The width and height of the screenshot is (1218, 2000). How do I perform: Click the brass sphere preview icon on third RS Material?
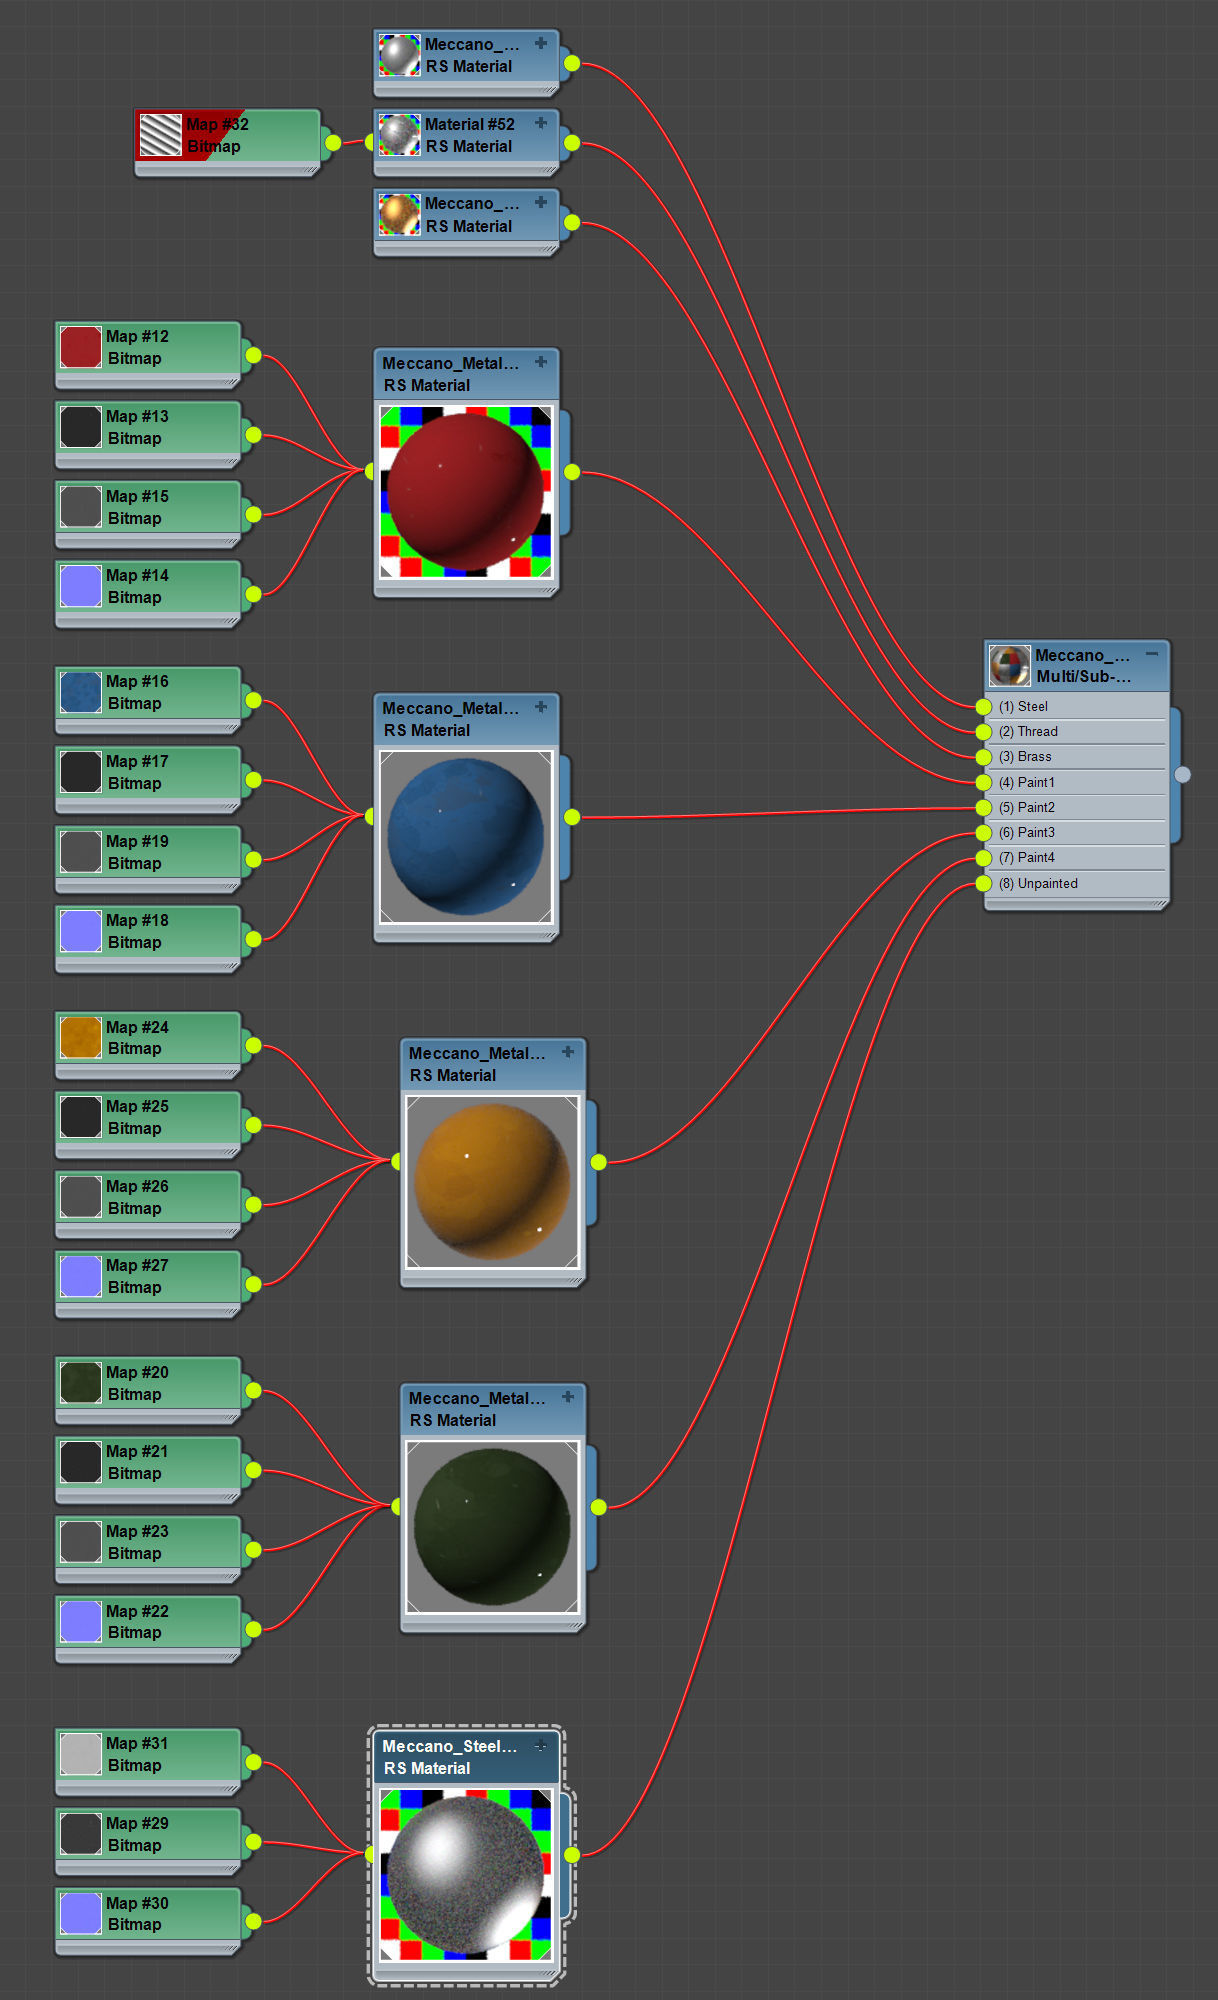click(399, 214)
